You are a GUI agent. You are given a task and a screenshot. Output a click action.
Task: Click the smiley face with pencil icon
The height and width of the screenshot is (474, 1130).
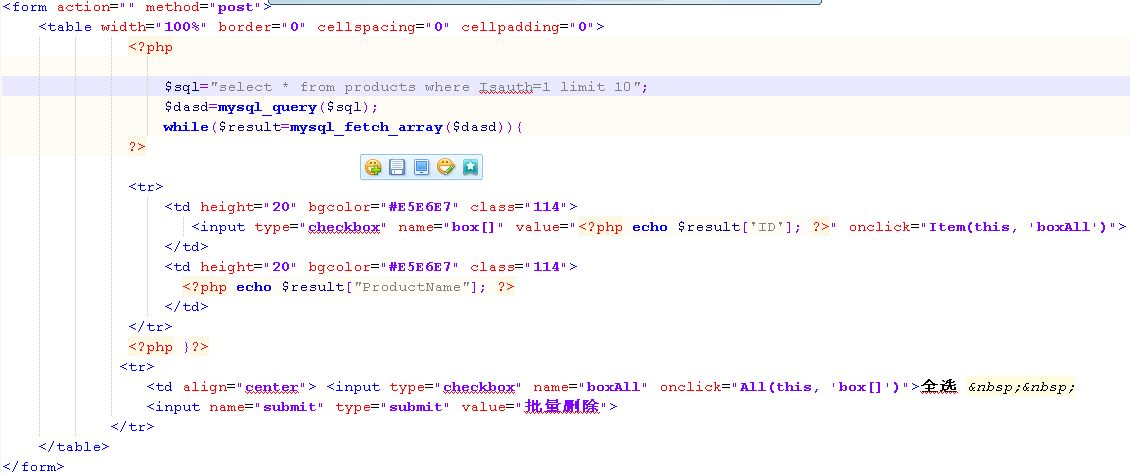tap(446, 167)
